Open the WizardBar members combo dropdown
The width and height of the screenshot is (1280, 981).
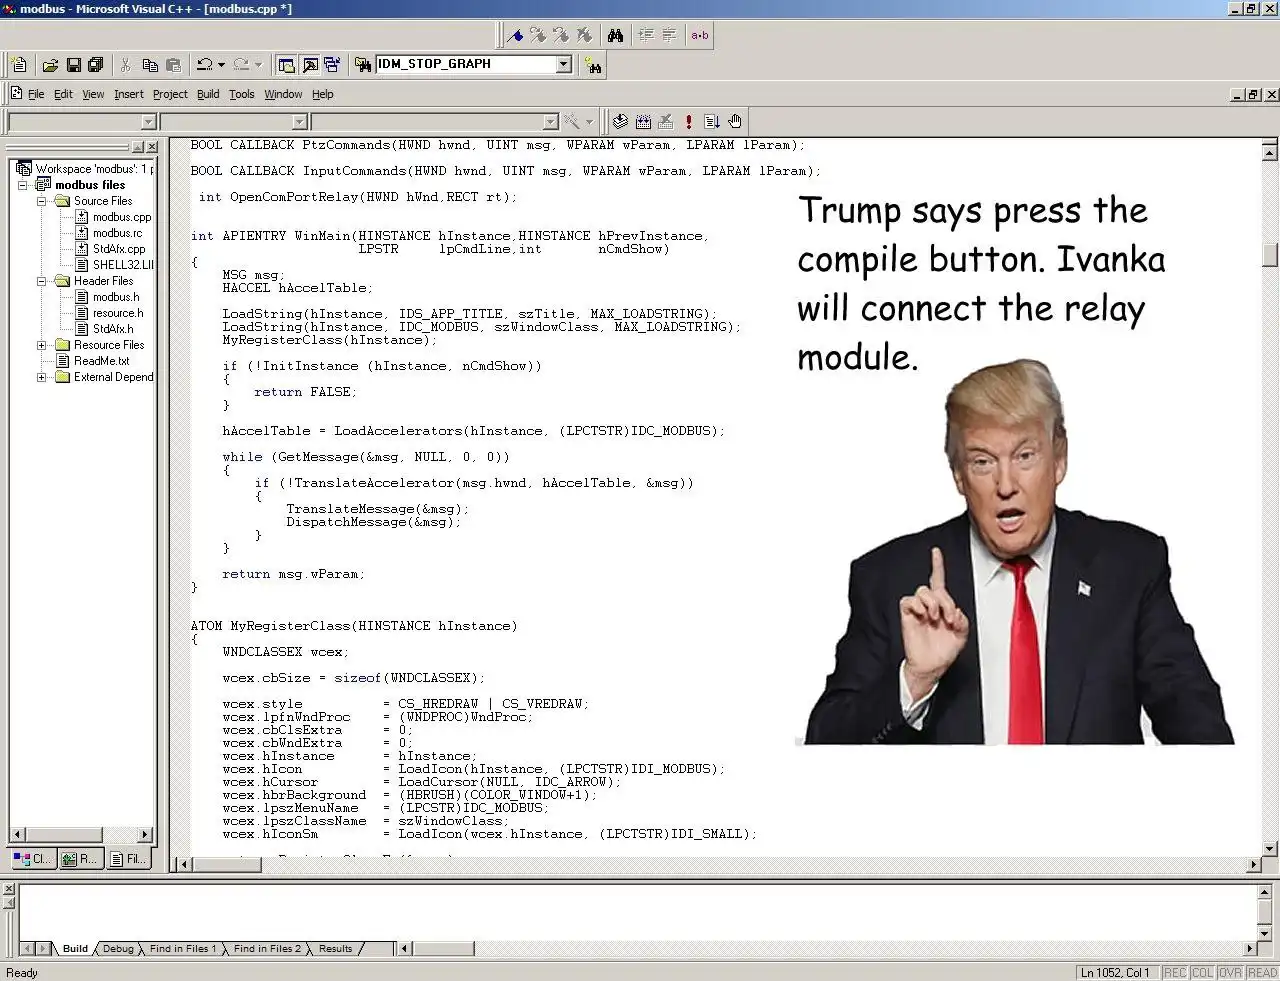click(x=550, y=122)
